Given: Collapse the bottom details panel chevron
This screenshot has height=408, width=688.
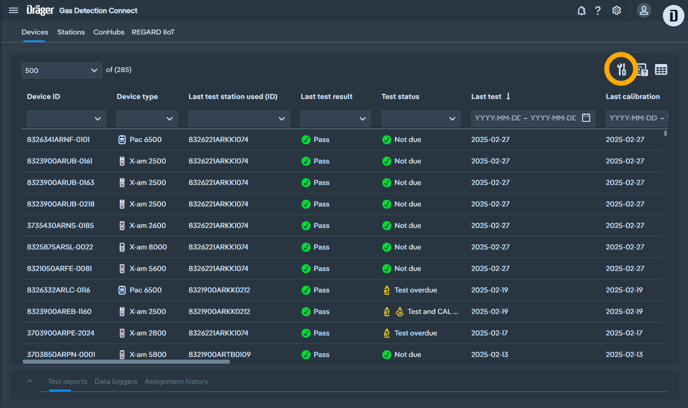Looking at the screenshot, I should coord(29,381).
